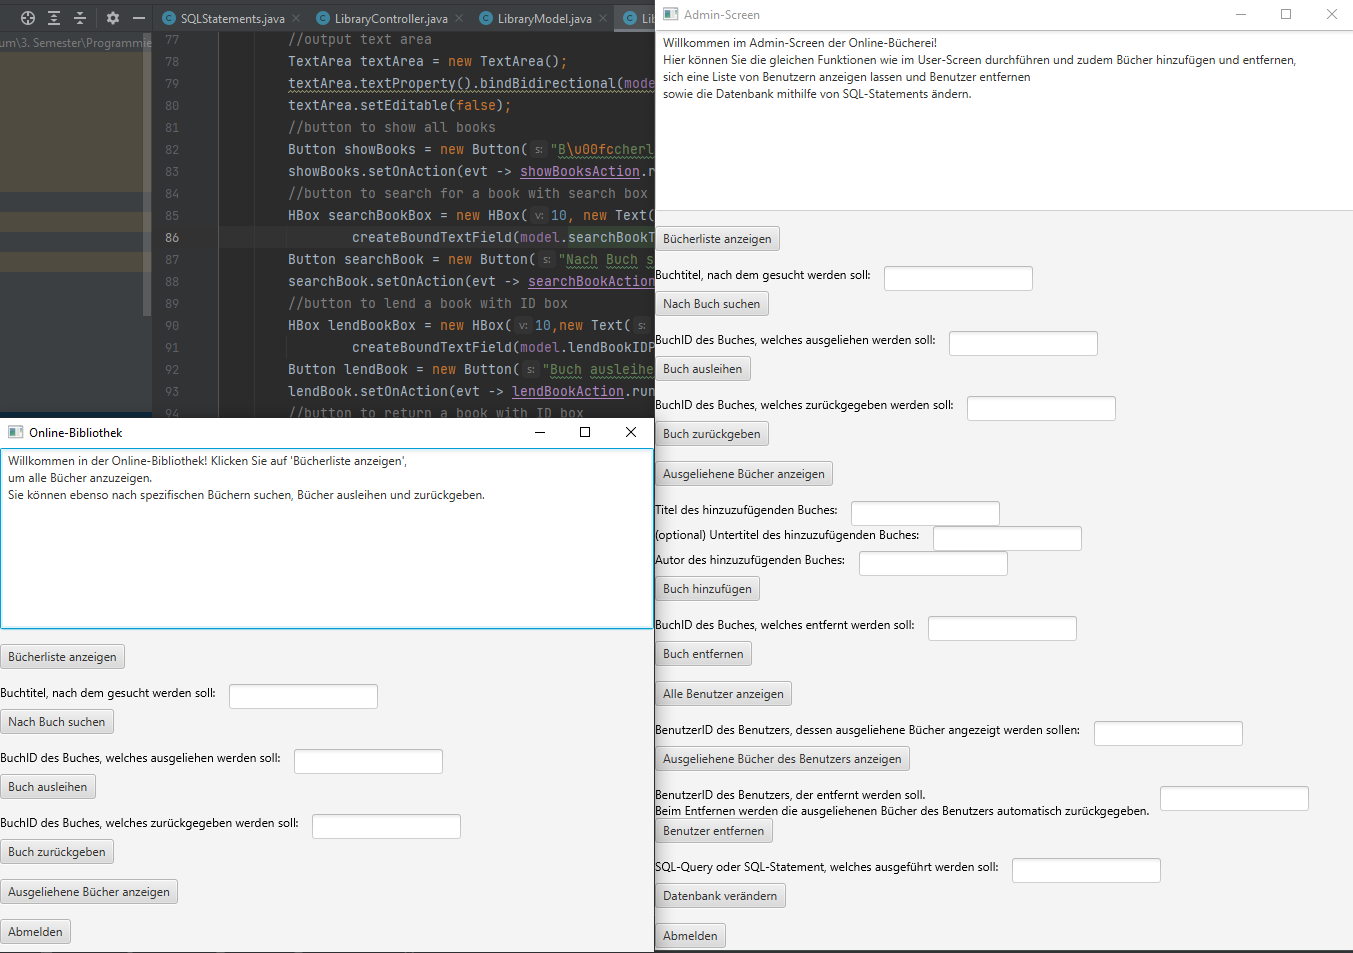Click the Select Opened File target icon
This screenshot has width=1353, height=953.
[28, 18]
